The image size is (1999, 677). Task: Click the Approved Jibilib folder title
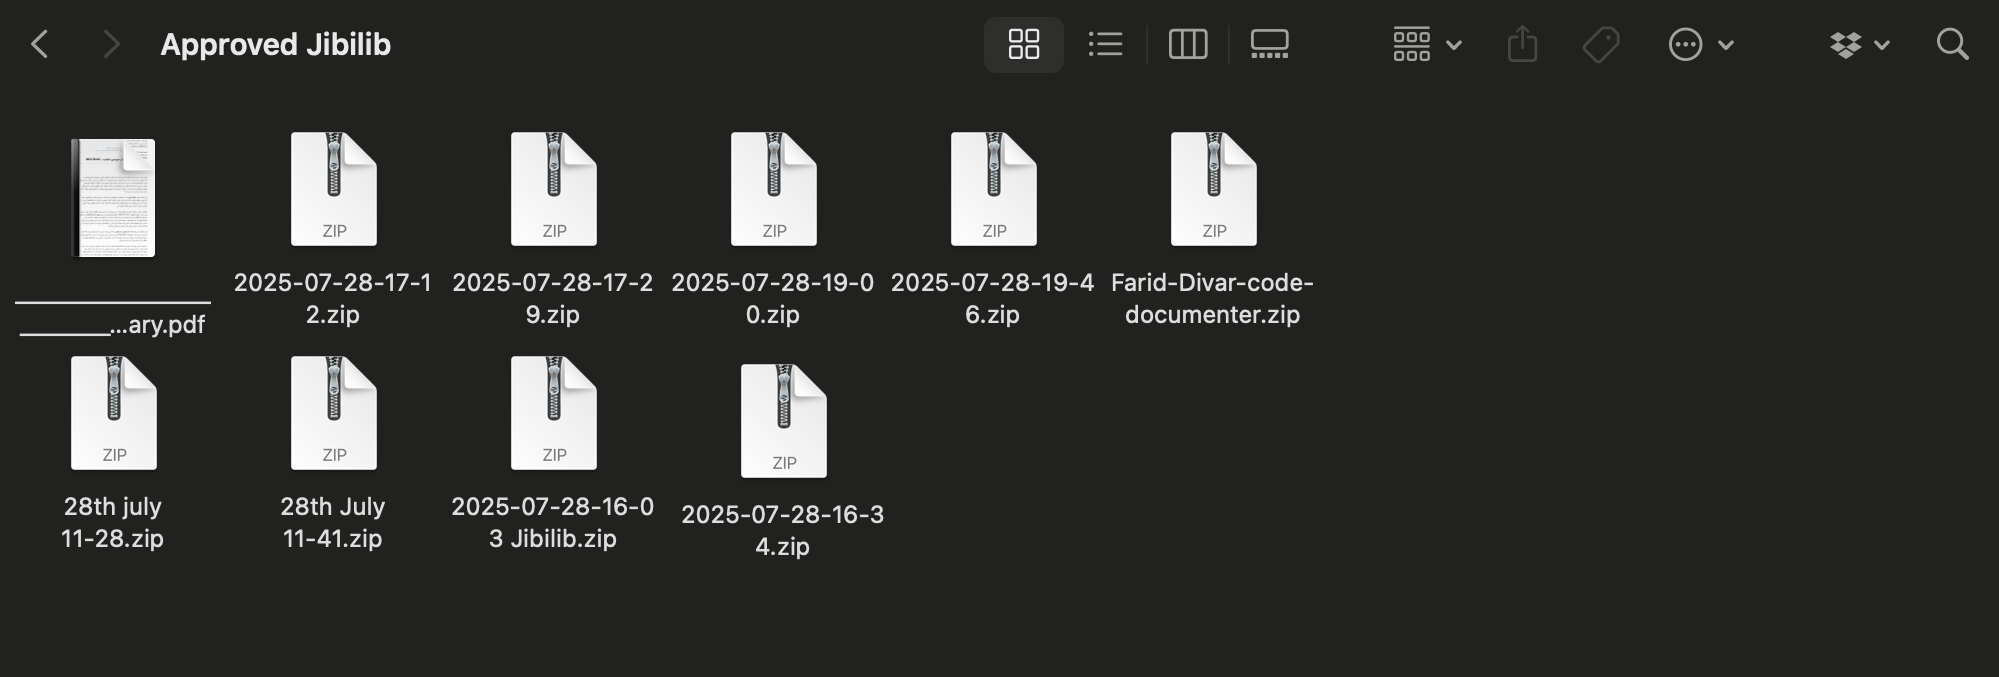[x=276, y=44]
